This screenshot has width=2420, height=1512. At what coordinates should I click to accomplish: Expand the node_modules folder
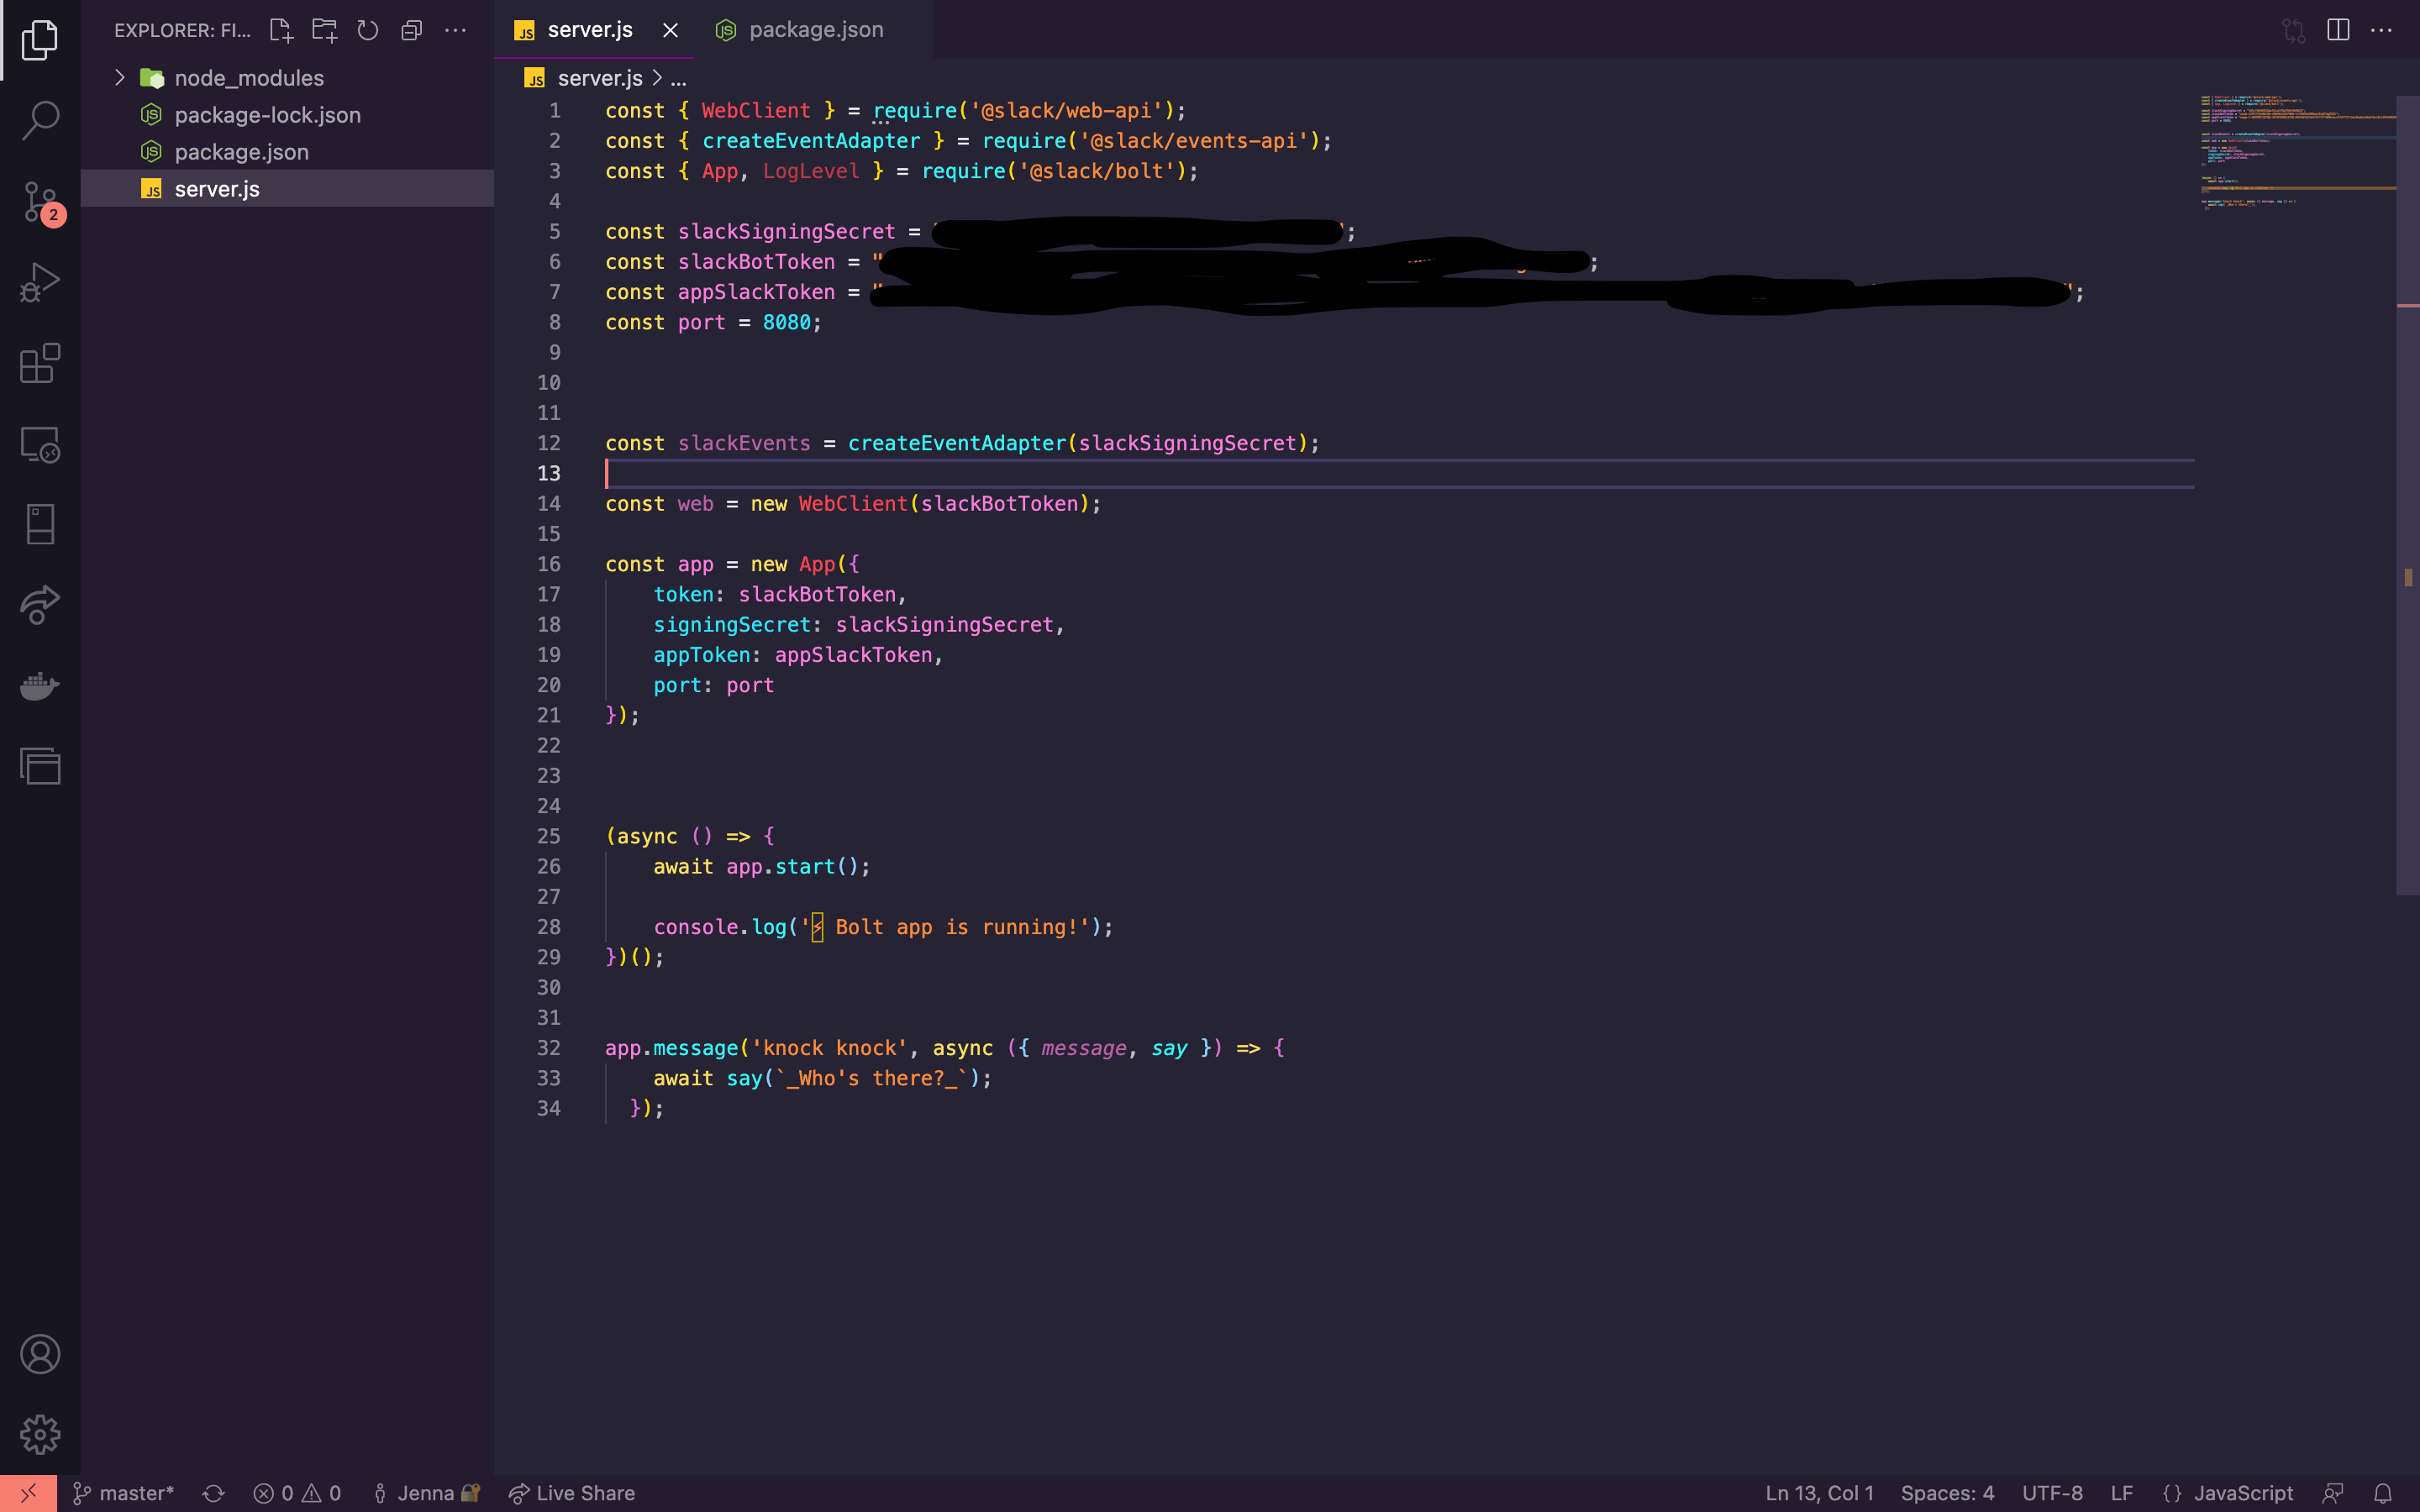click(287, 77)
